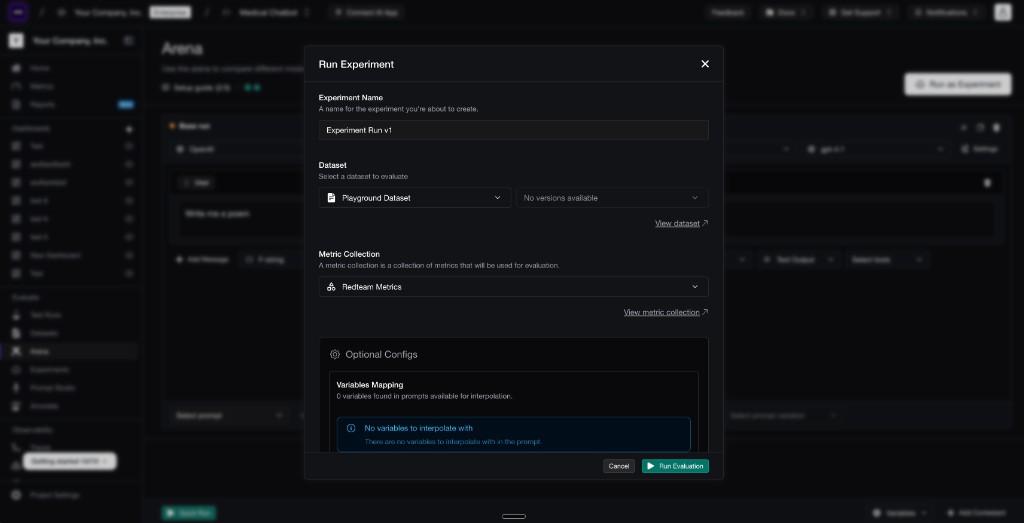Open the Playground Dataset dropdown
Viewport: 1024px width, 523px height.
point(415,198)
